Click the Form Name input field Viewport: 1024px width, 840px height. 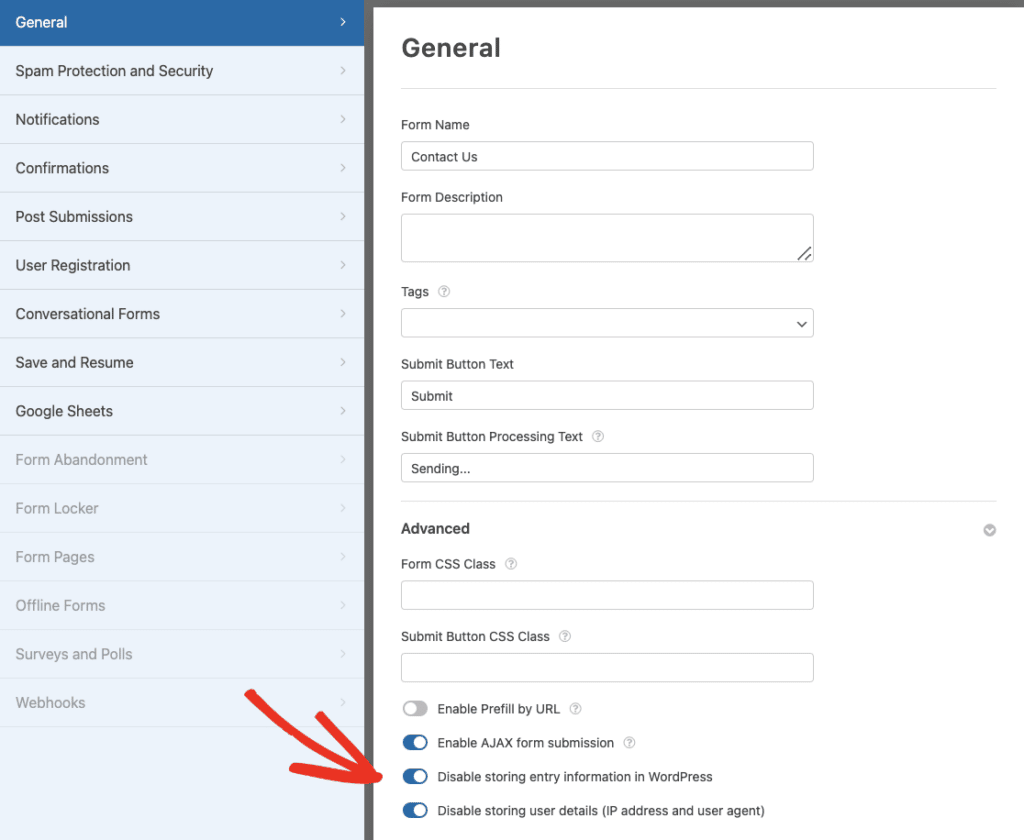coord(607,156)
